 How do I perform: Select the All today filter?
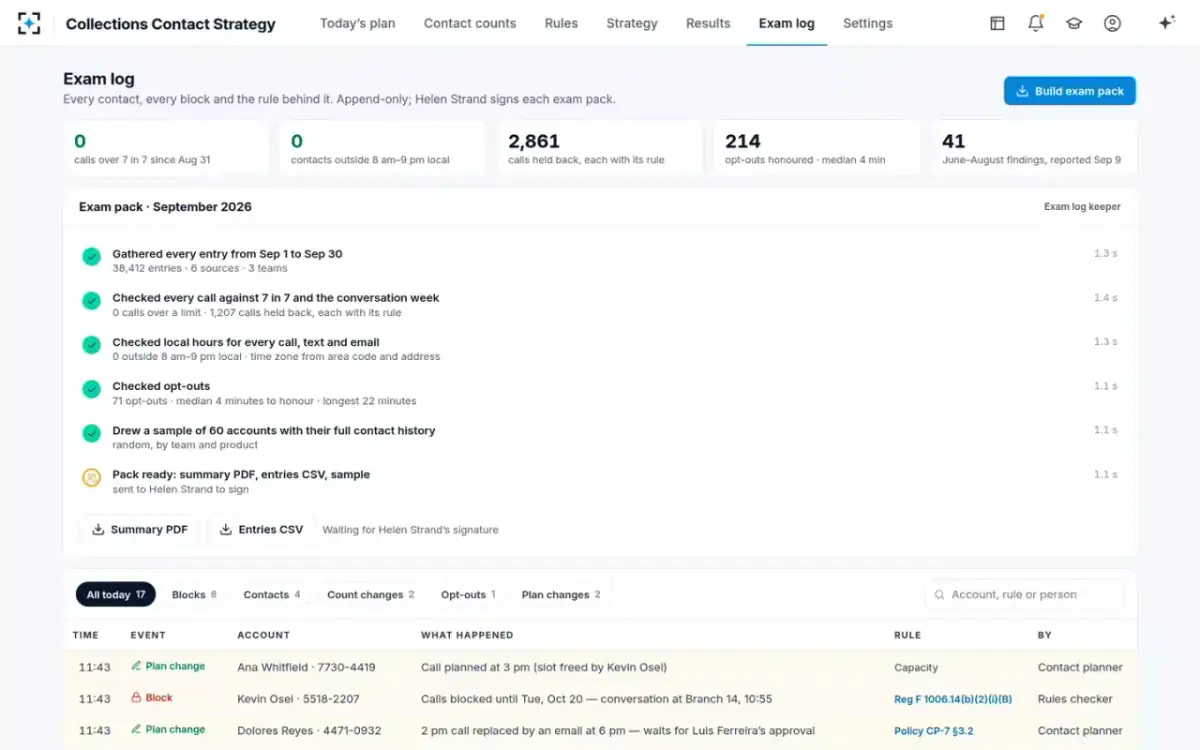point(115,595)
